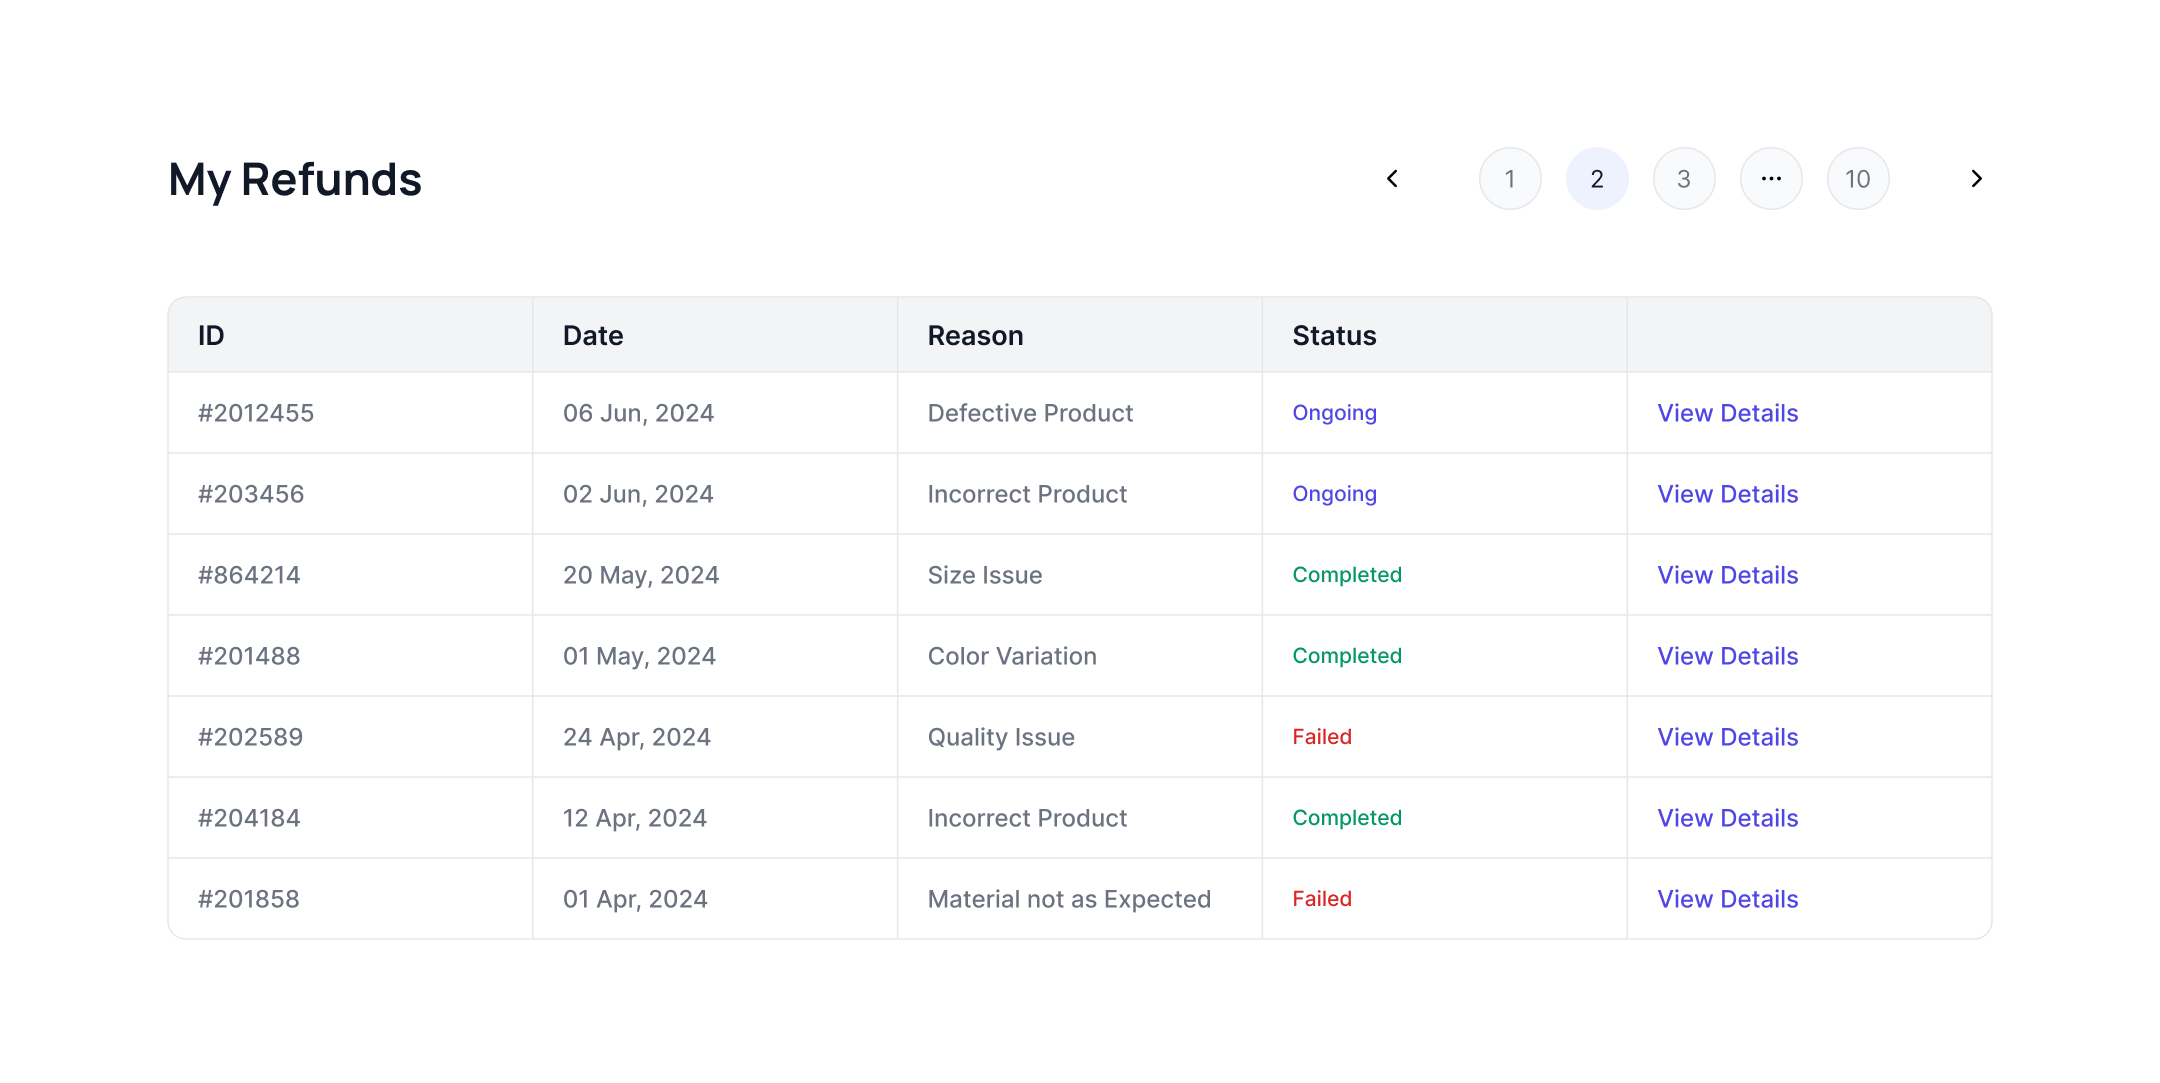Select refund ID #204184
This screenshot has width=2160, height=1083.
249,818
